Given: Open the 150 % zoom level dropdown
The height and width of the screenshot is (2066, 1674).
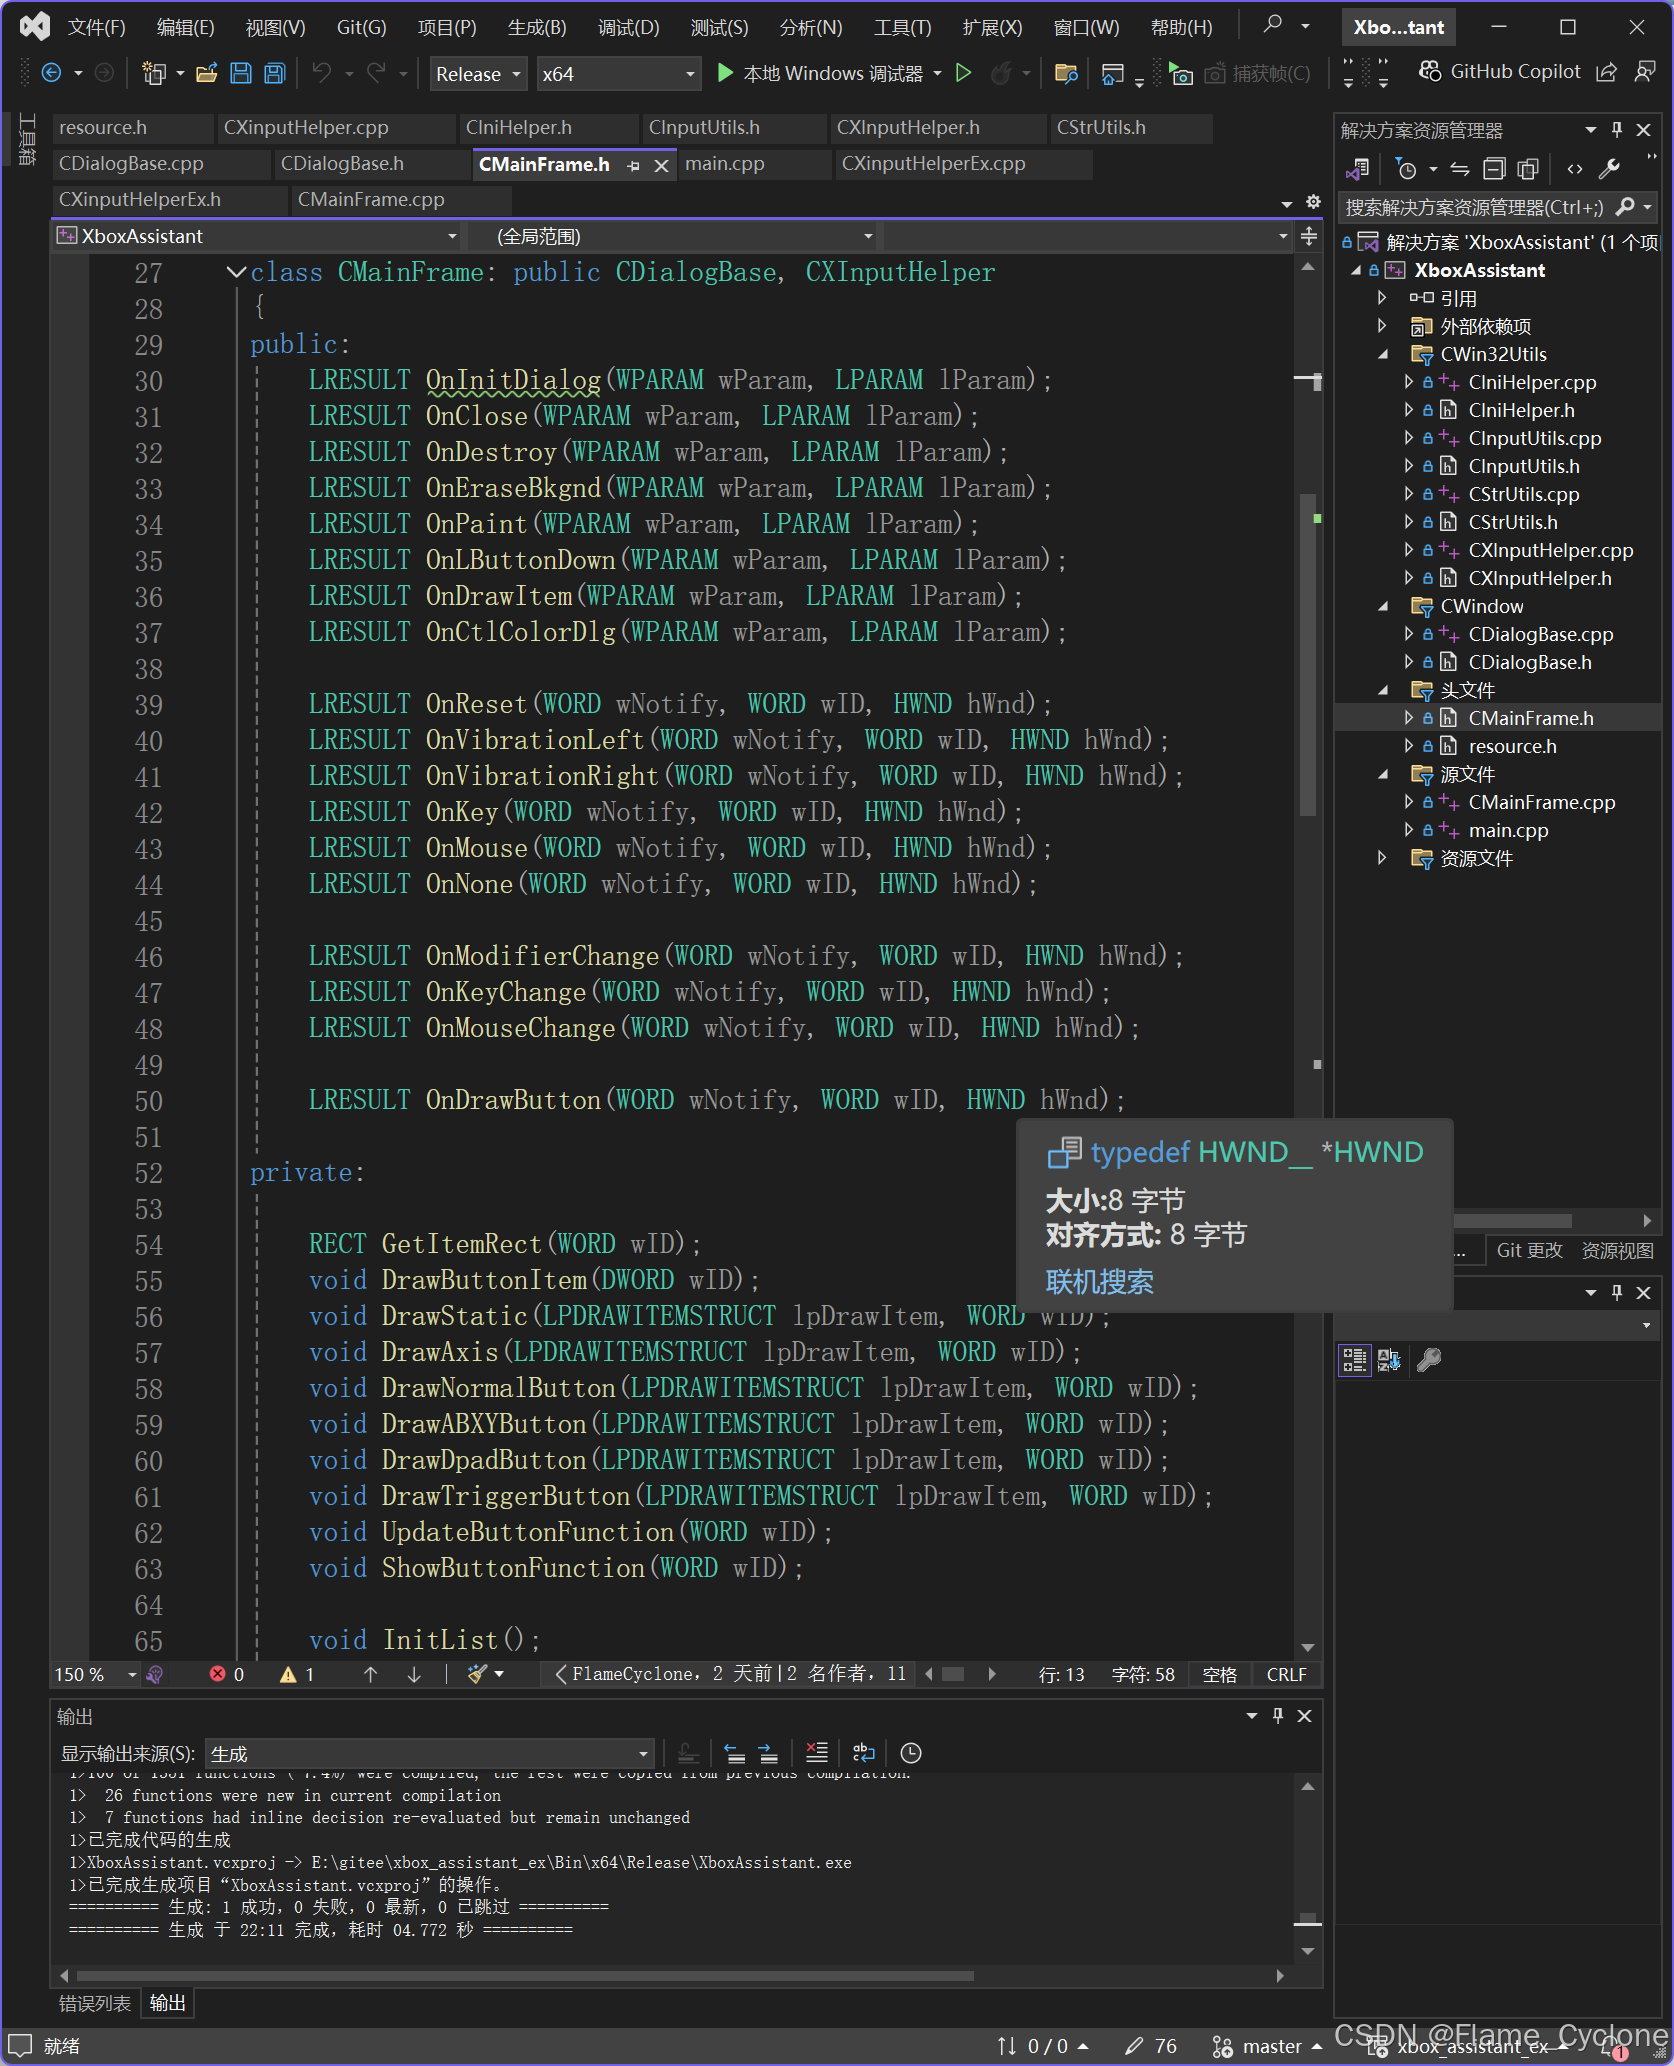Looking at the screenshot, I should (95, 1674).
